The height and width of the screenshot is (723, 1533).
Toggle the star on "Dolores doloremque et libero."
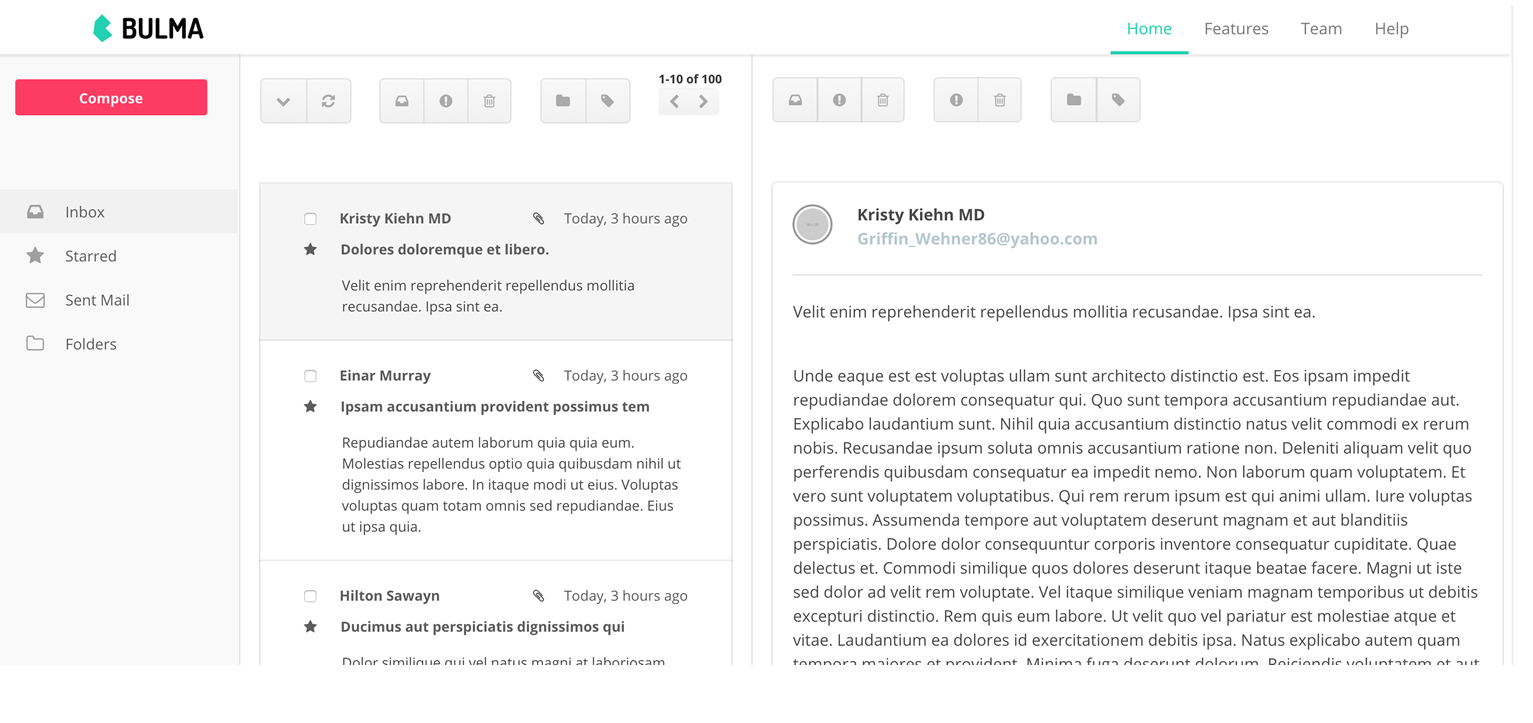pos(310,249)
